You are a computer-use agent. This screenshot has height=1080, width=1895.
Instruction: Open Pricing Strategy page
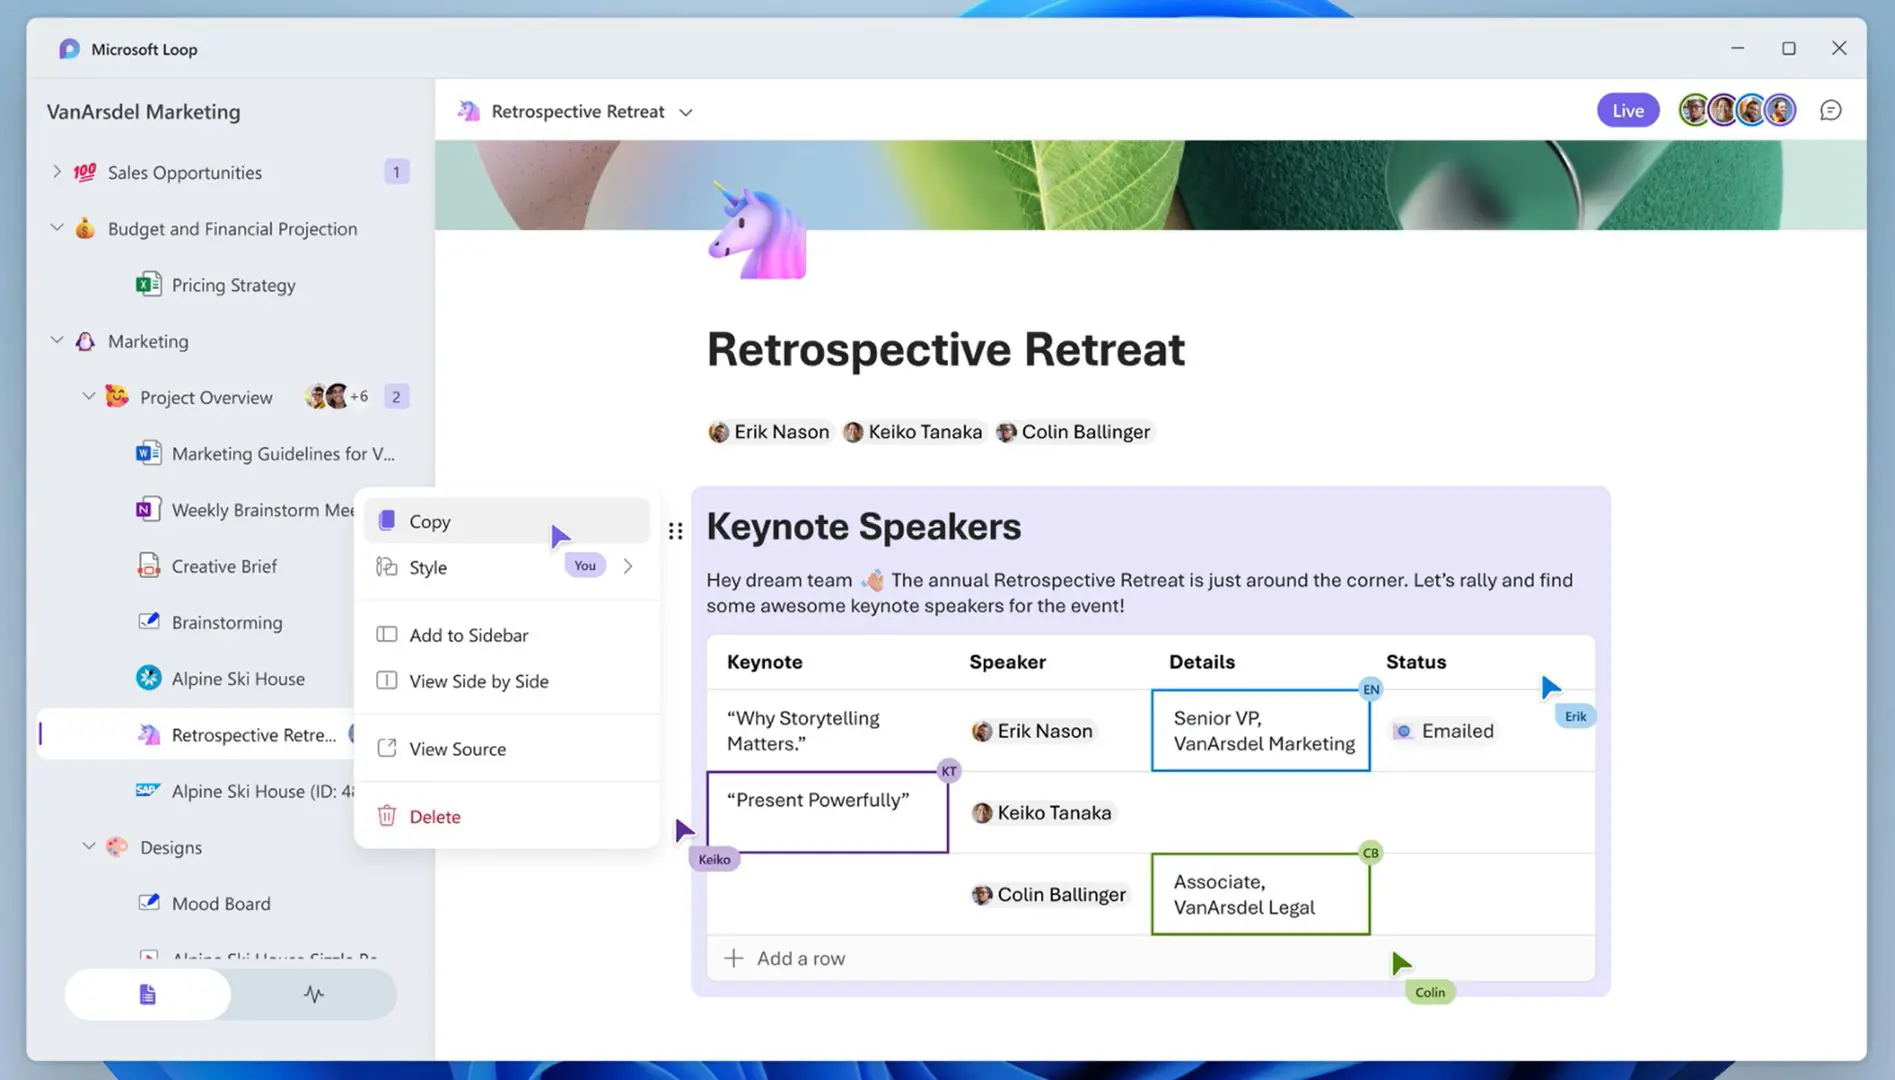(234, 285)
